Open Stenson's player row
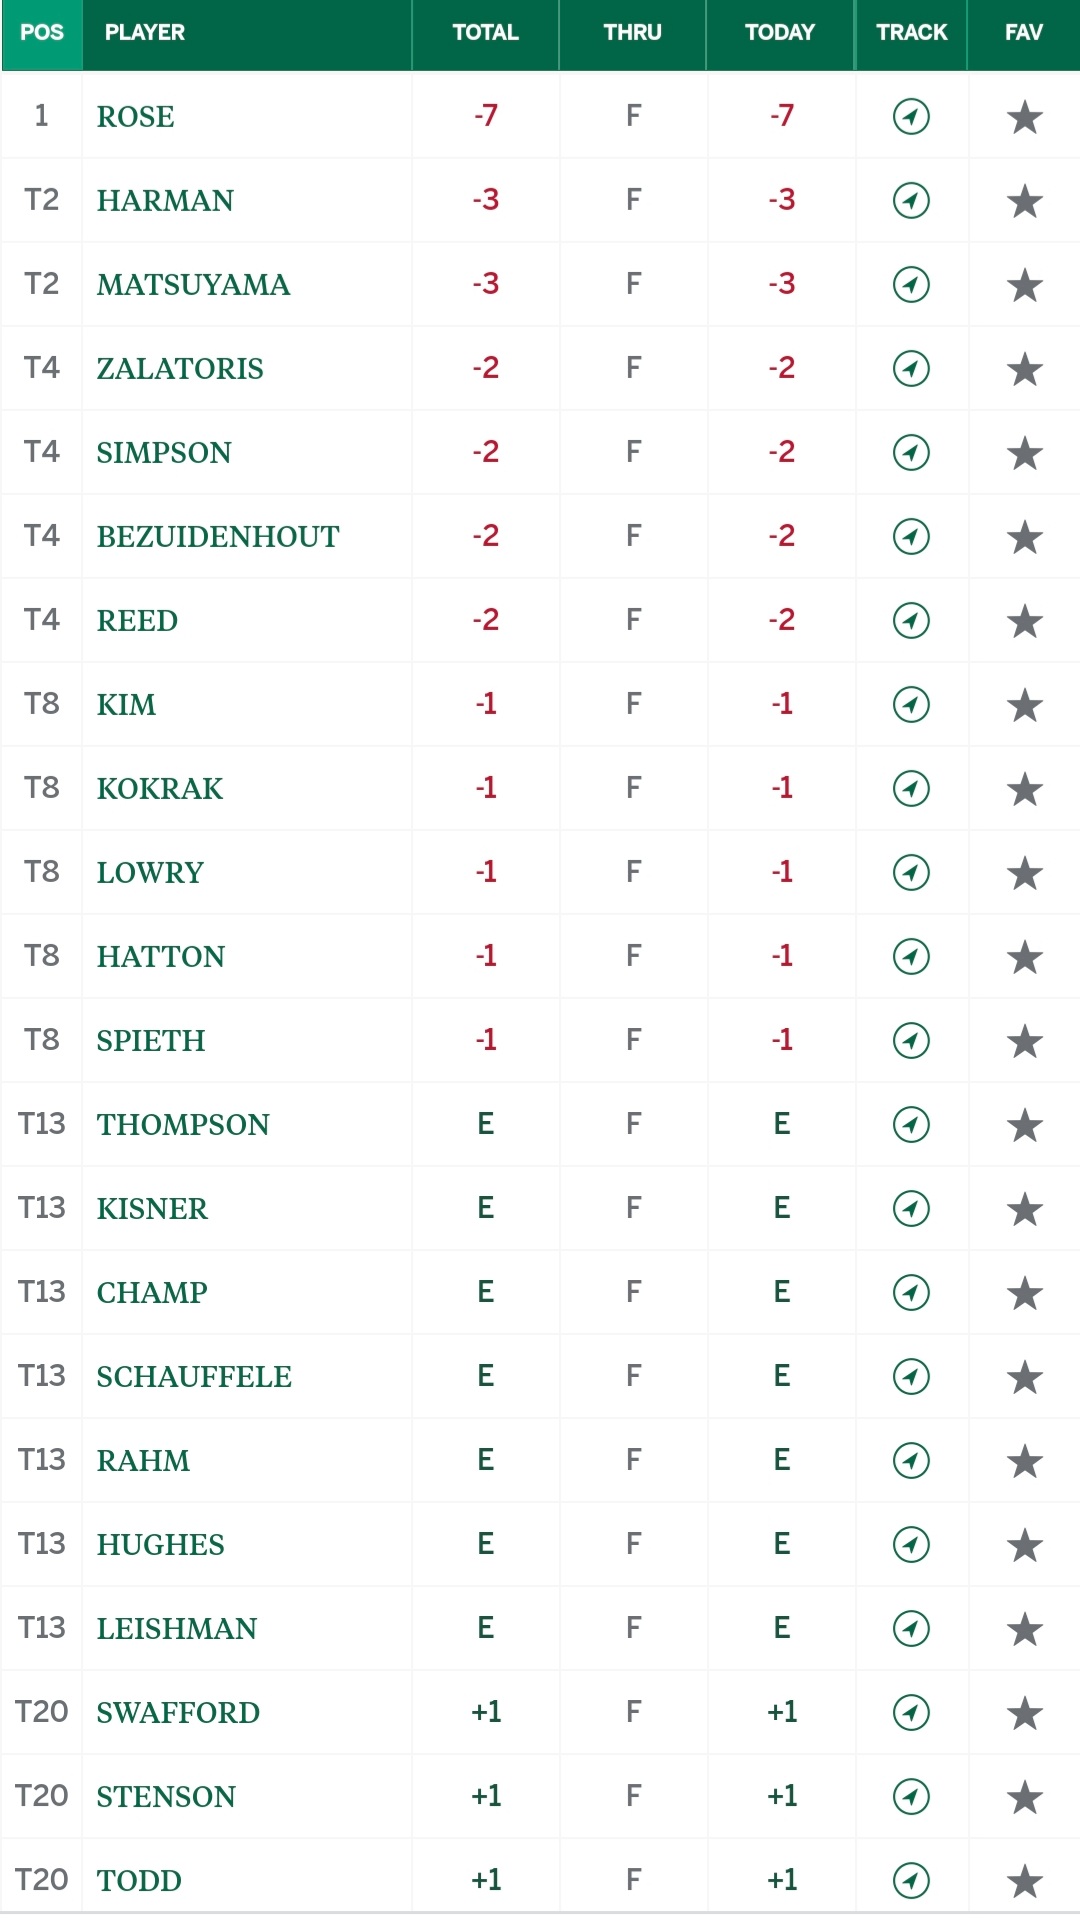Screen dimensions: 1080x1919 pyautogui.click(x=540, y=1796)
